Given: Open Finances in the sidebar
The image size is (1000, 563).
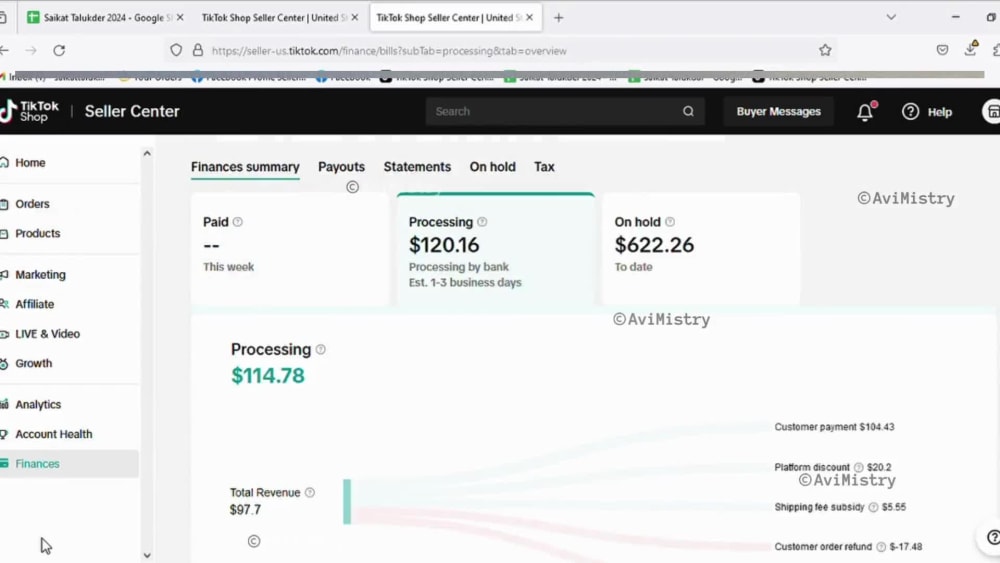Looking at the screenshot, I should 37,464.
